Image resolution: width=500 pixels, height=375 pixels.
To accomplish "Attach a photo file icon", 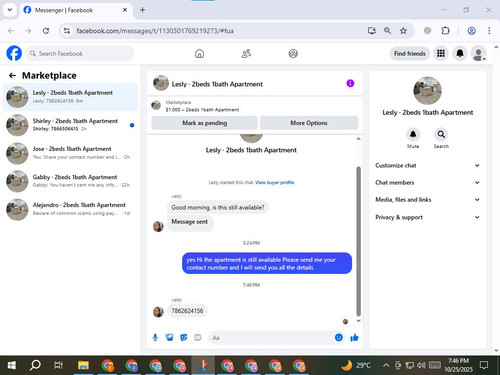I will [x=170, y=338].
